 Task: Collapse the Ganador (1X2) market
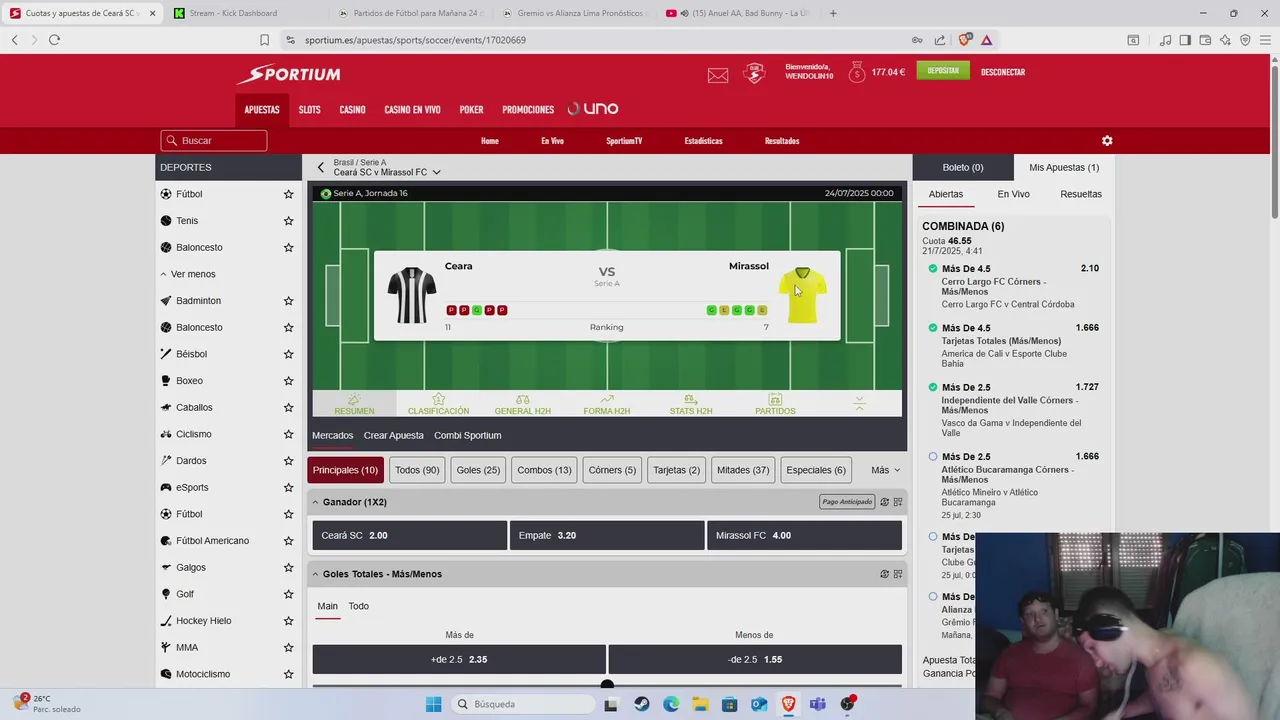315,502
